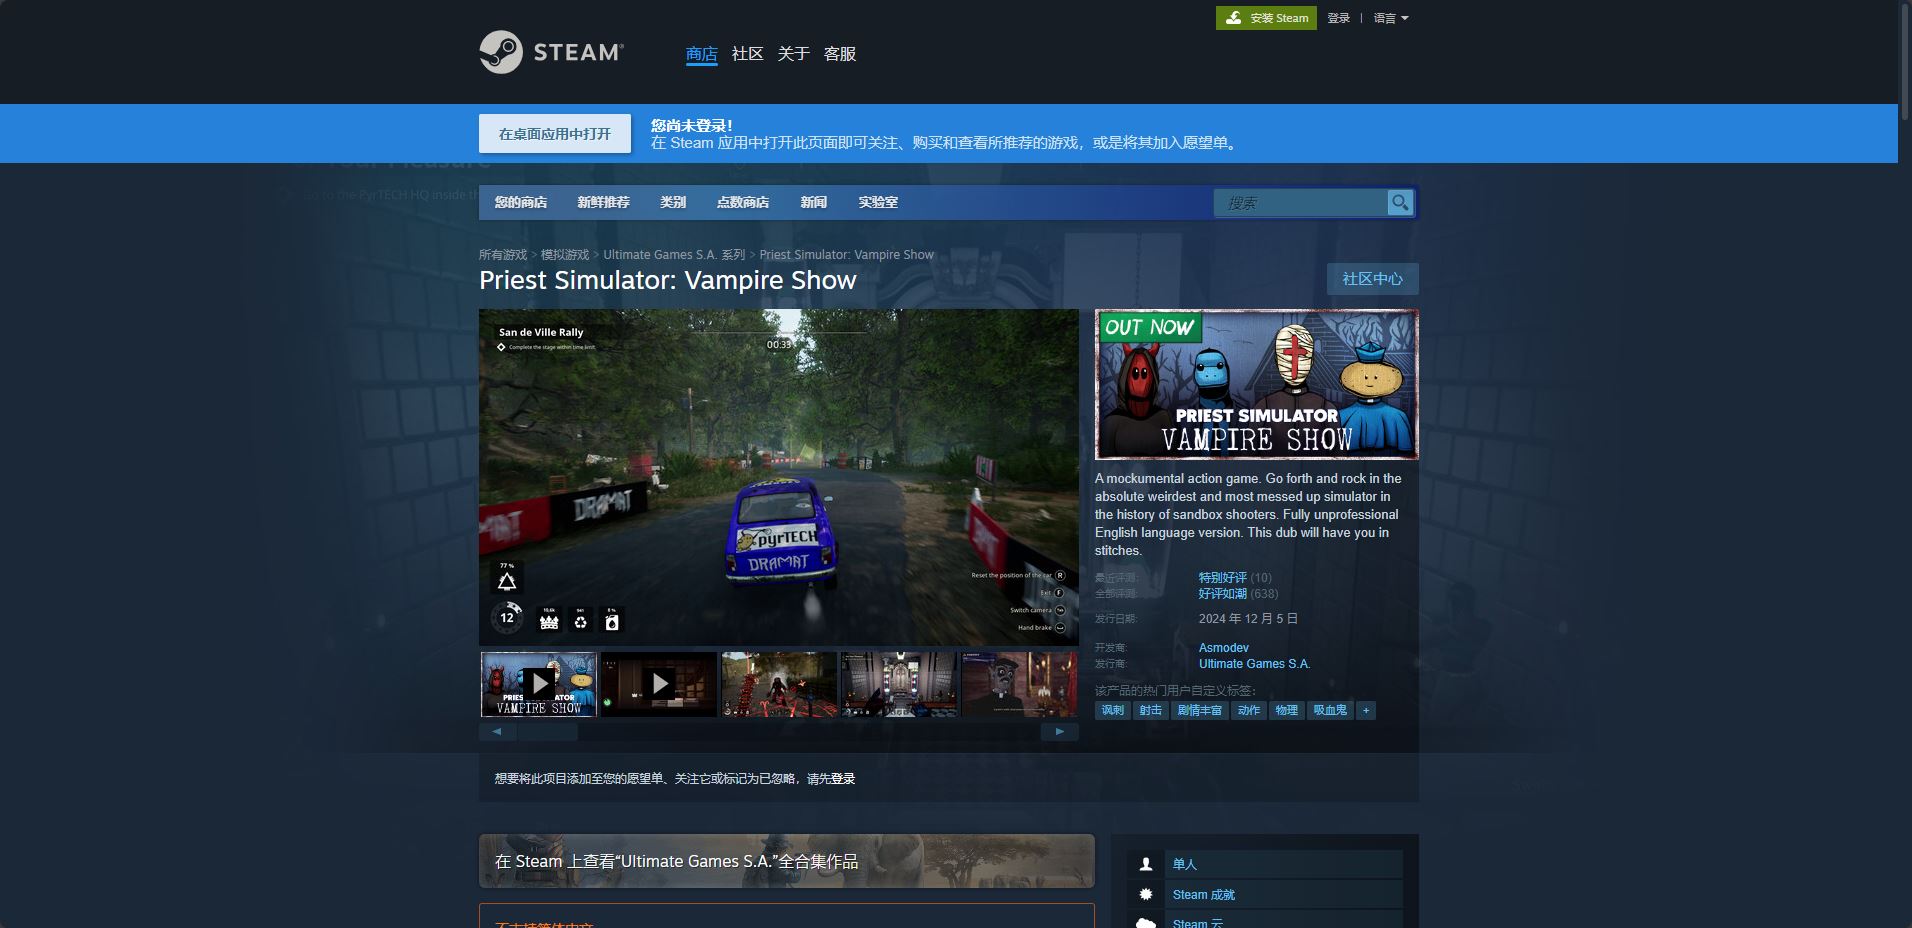The width and height of the screenshot is (1912, 928).
Task: Click the search magnifier icon
Action: point(1400,203)
